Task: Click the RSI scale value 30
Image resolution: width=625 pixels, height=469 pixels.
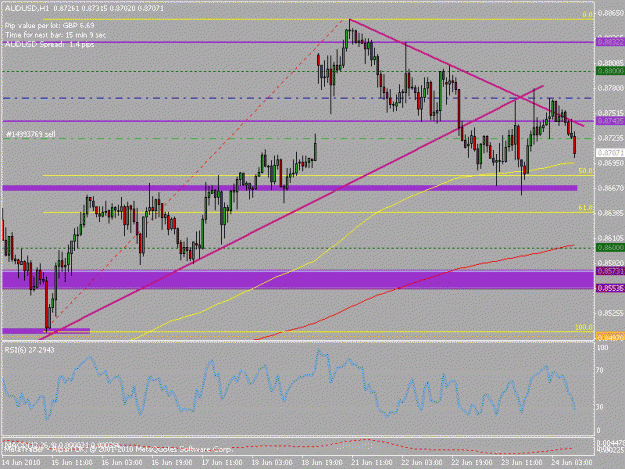Action: [601, 407]
